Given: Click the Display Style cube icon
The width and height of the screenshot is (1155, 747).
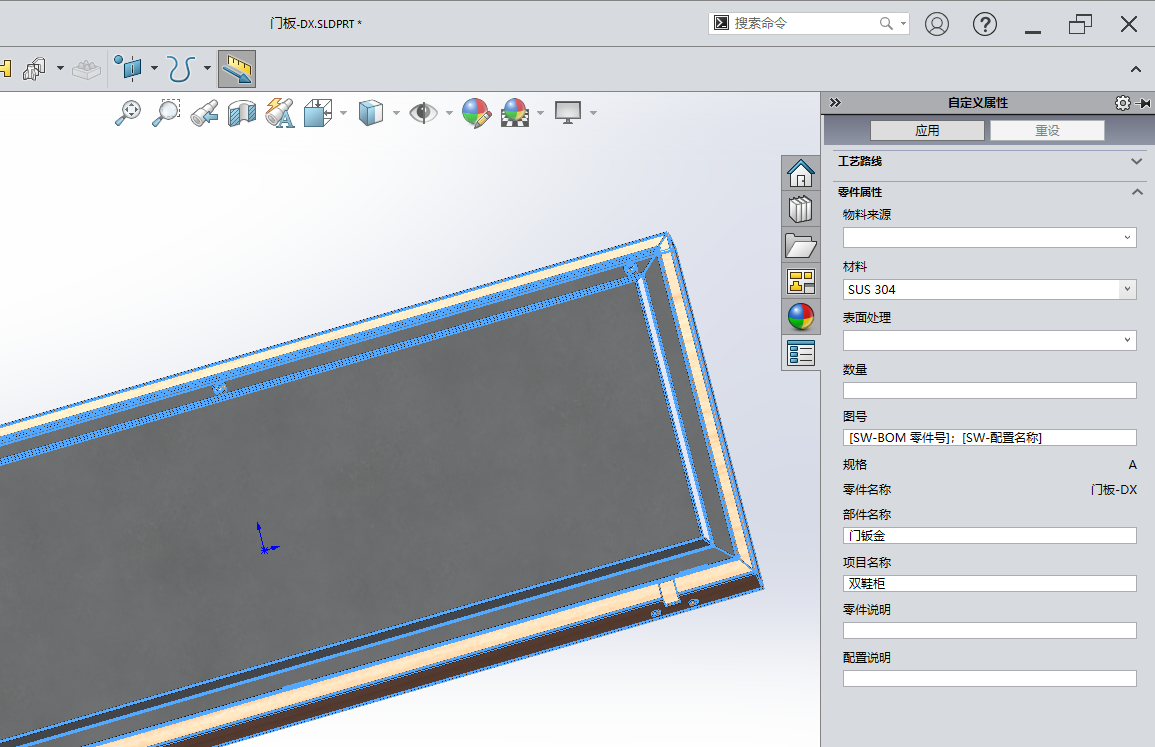Looking at the screenshot, I should point(371,113).
